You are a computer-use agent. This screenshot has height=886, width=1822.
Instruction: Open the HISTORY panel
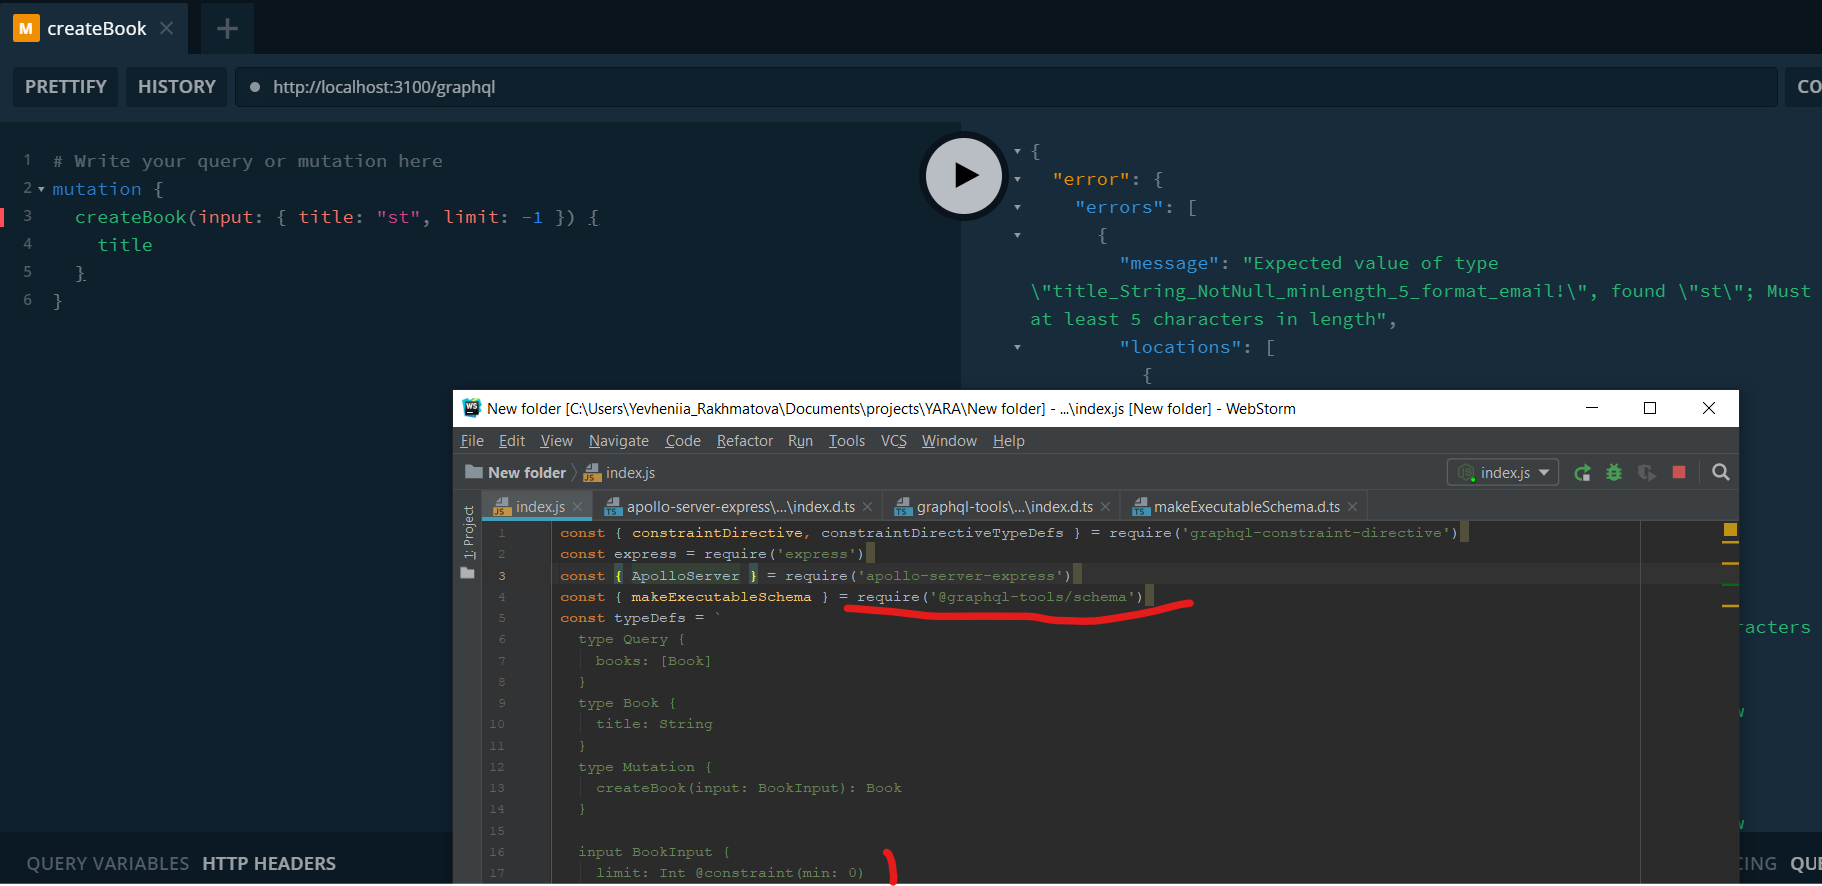coord(177,87)
